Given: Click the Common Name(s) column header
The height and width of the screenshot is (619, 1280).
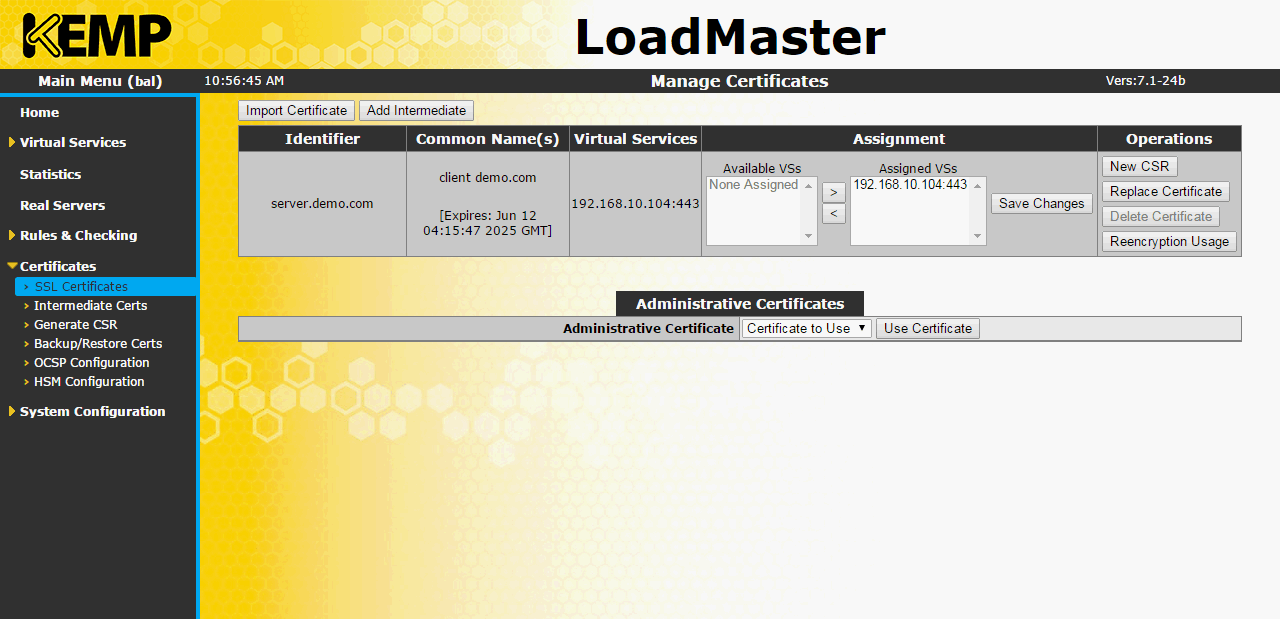Looking at the screenshot, I should point(488,139).
